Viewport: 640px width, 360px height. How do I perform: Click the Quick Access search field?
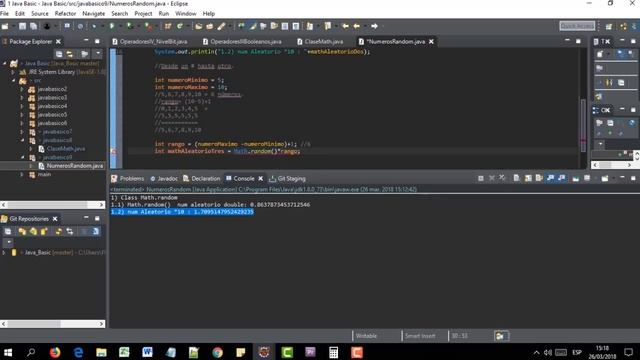577,26
